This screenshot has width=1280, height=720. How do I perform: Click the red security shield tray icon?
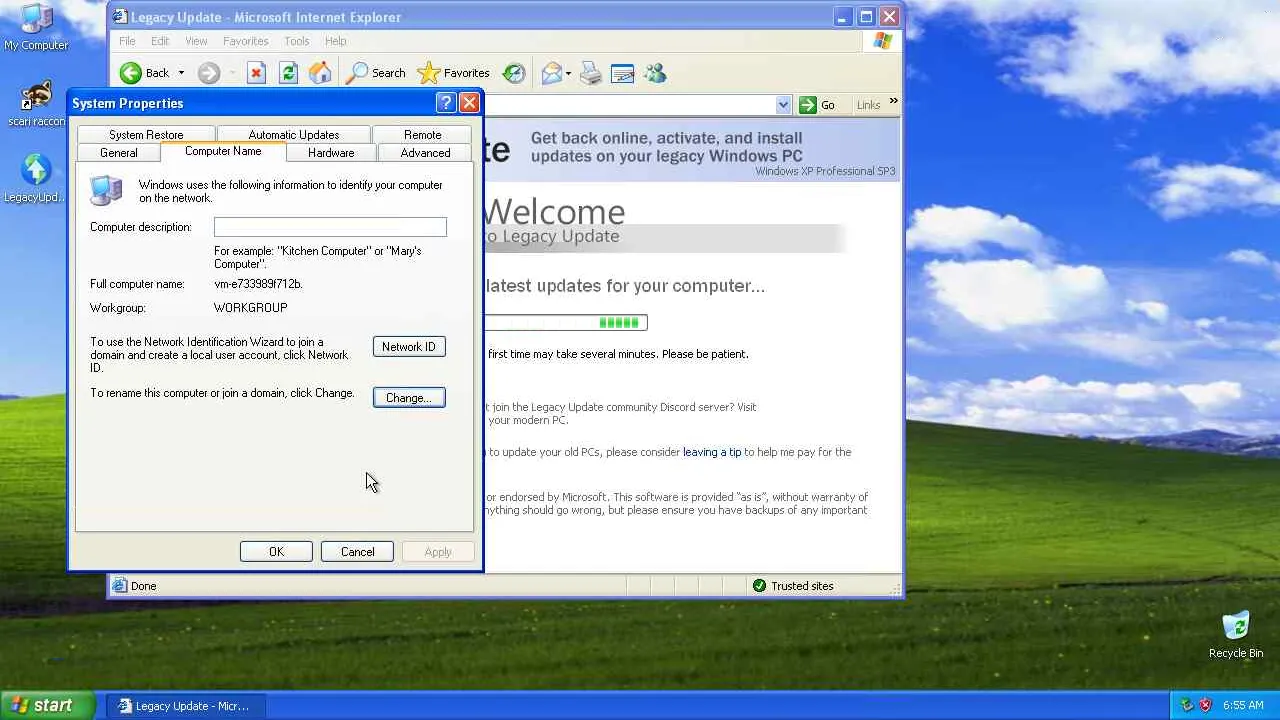pos(1205,705)
